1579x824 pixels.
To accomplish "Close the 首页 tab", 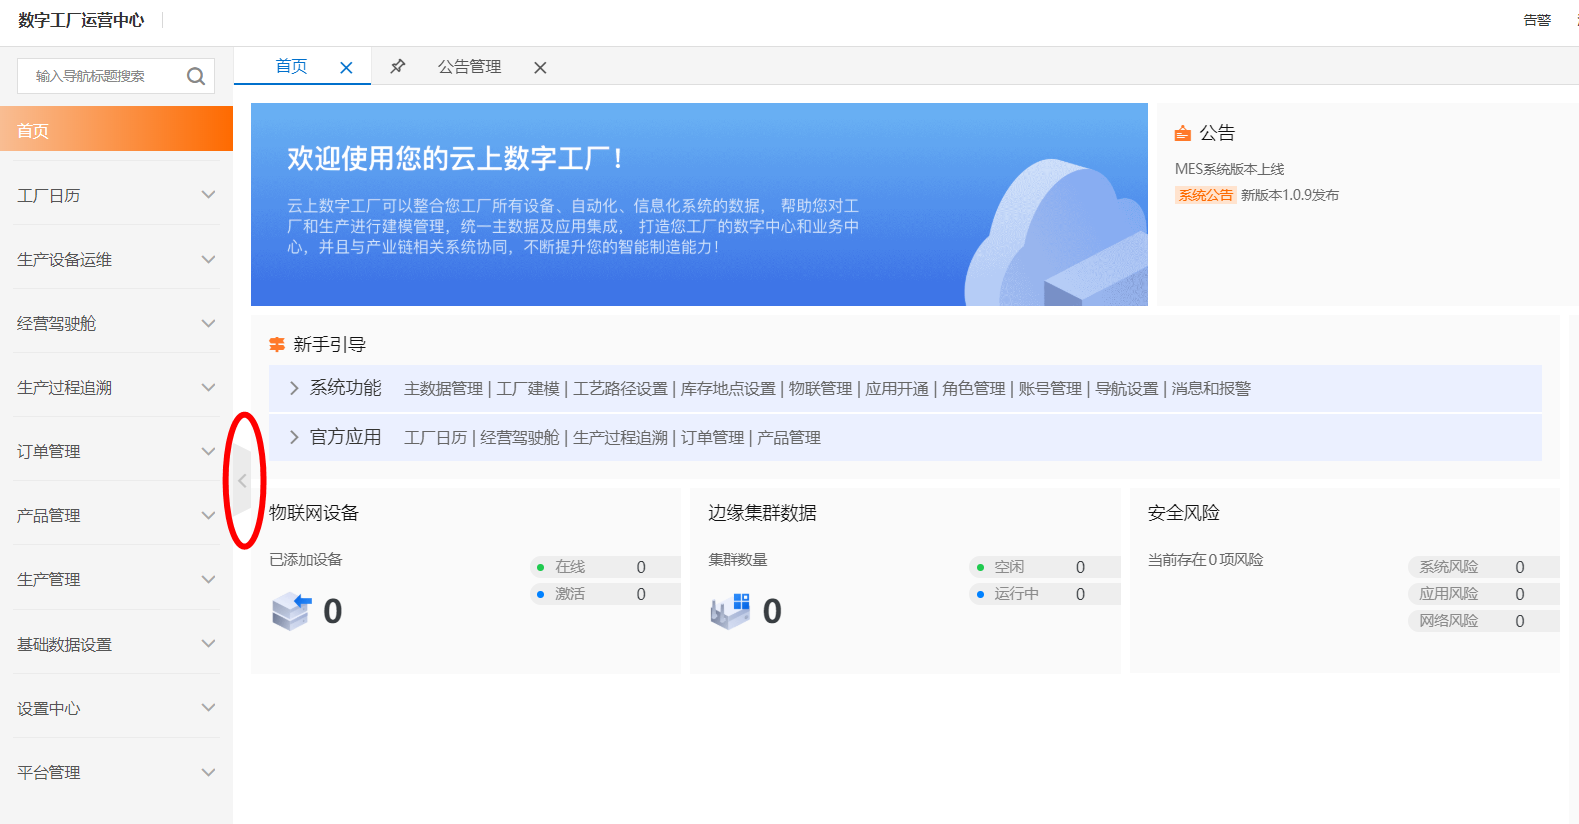I will point(346,67).
